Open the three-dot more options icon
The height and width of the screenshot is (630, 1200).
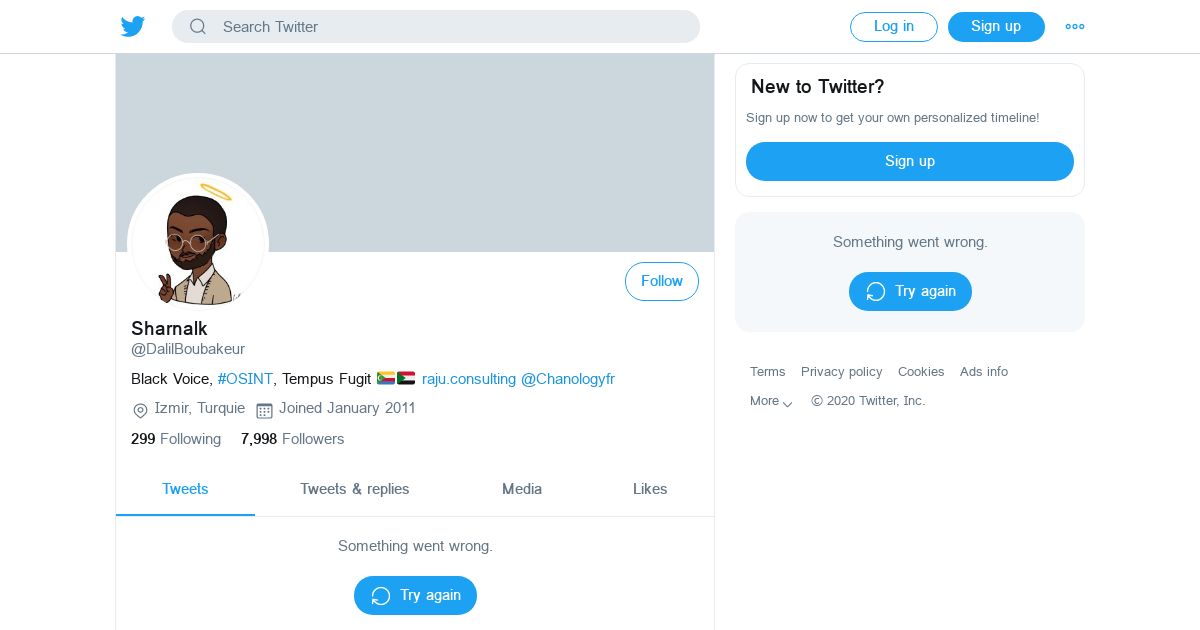click(1075, 27)
